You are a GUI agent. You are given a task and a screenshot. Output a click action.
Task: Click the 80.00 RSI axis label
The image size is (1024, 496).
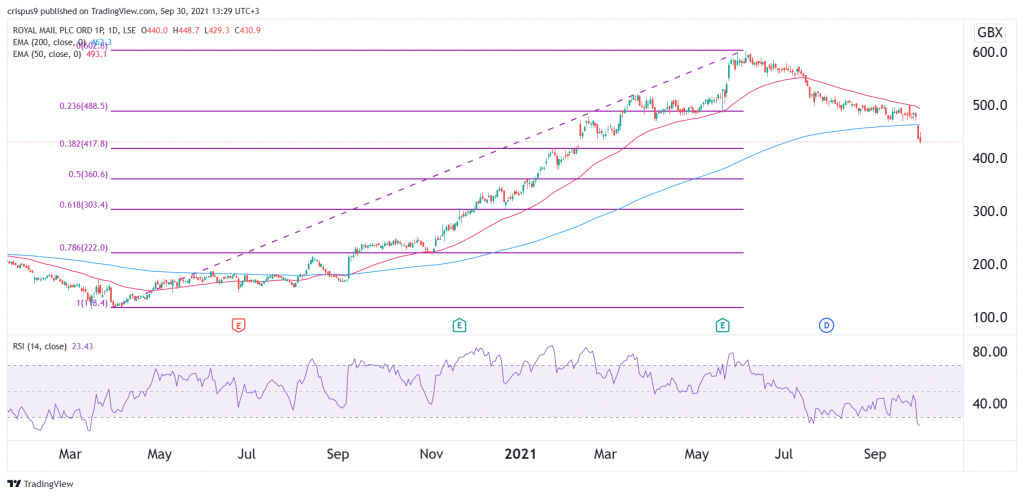991,352
